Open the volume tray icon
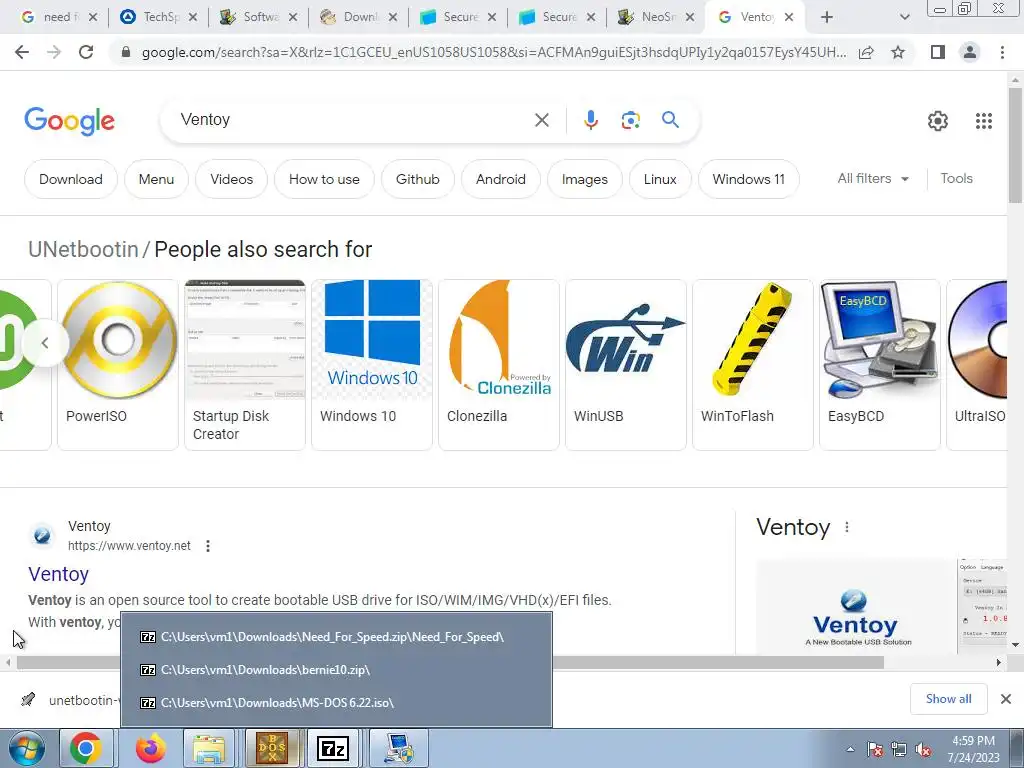This screenshot has width=1024, height=768. point(923,750)
